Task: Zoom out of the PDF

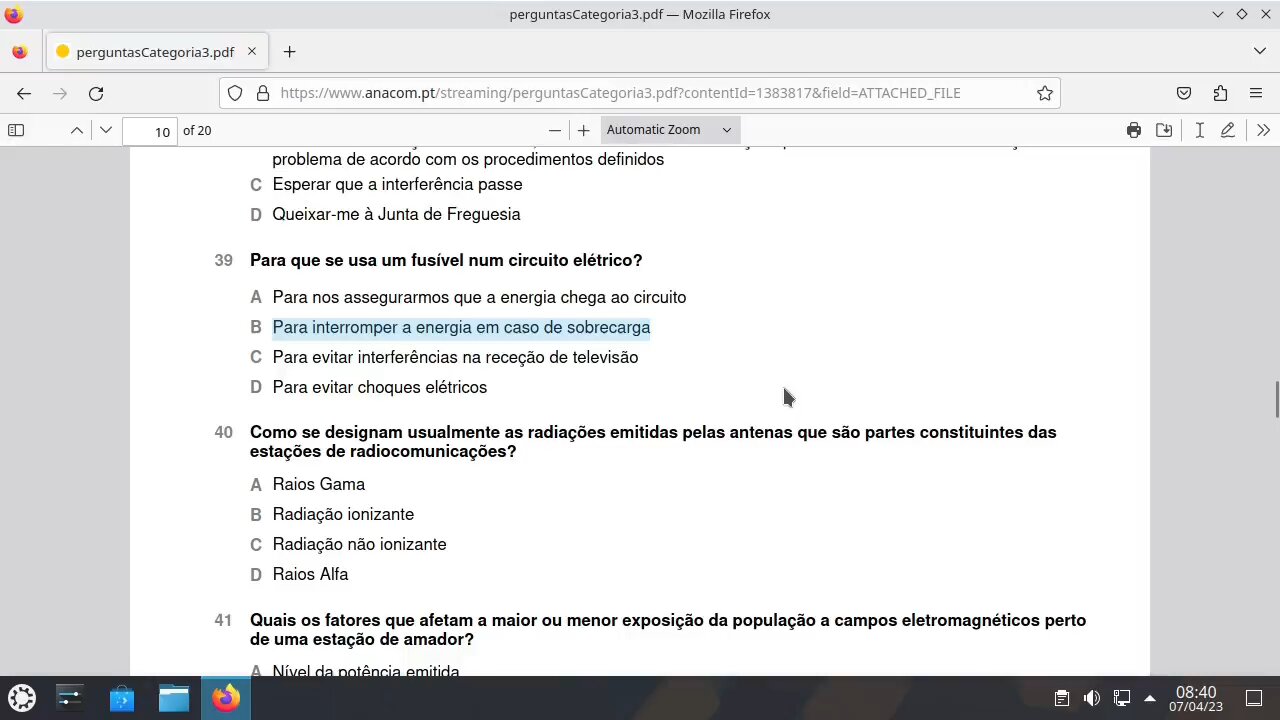Action: click(555, 130)
